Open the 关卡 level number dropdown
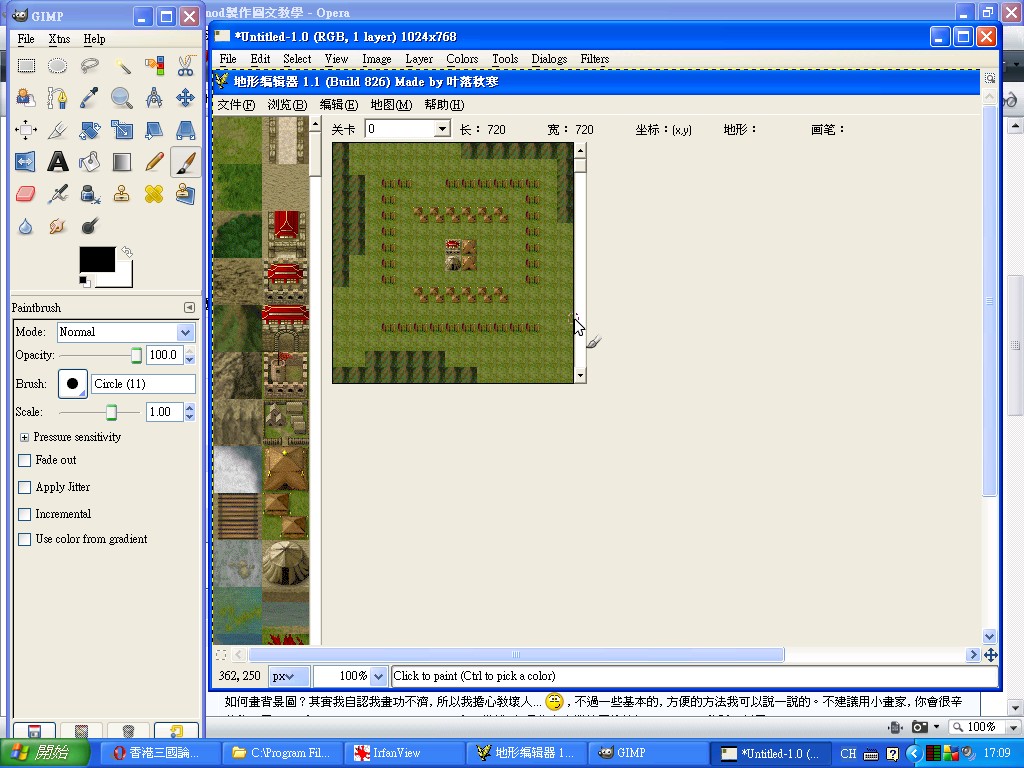The image size is (1024, 768). coord(442,129)
